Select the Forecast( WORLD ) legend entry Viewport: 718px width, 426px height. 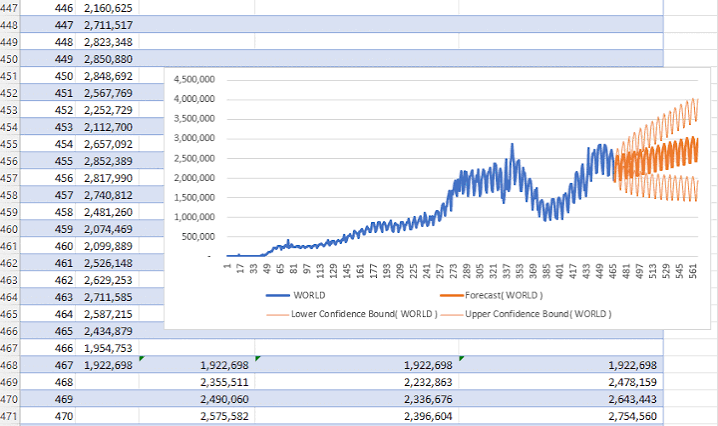[491, 295]
